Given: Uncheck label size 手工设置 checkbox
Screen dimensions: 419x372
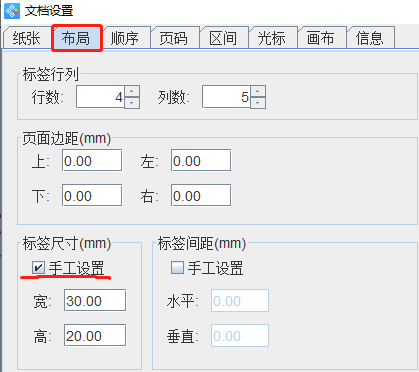Looking at the screenshot, I should tap(38, 267).
